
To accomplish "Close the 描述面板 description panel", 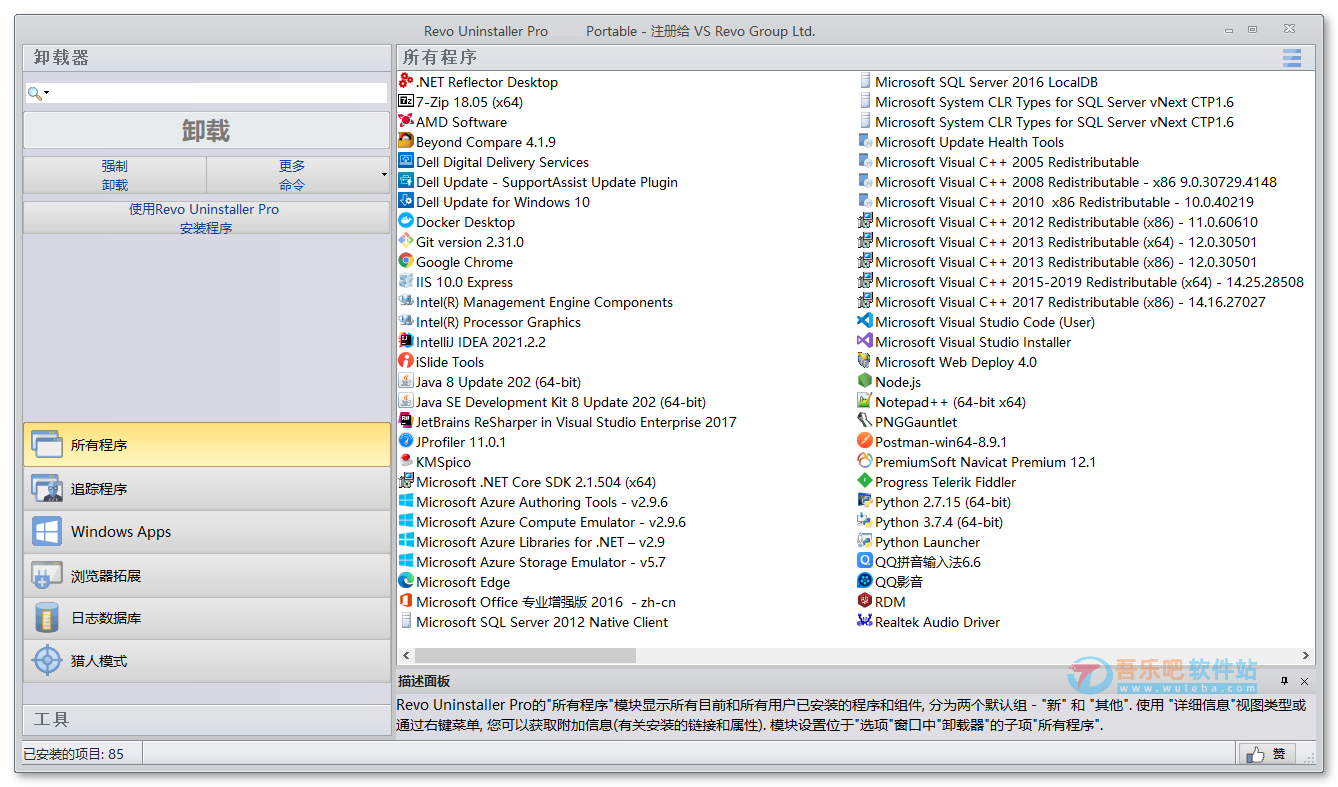I will tap(1305, 681).
